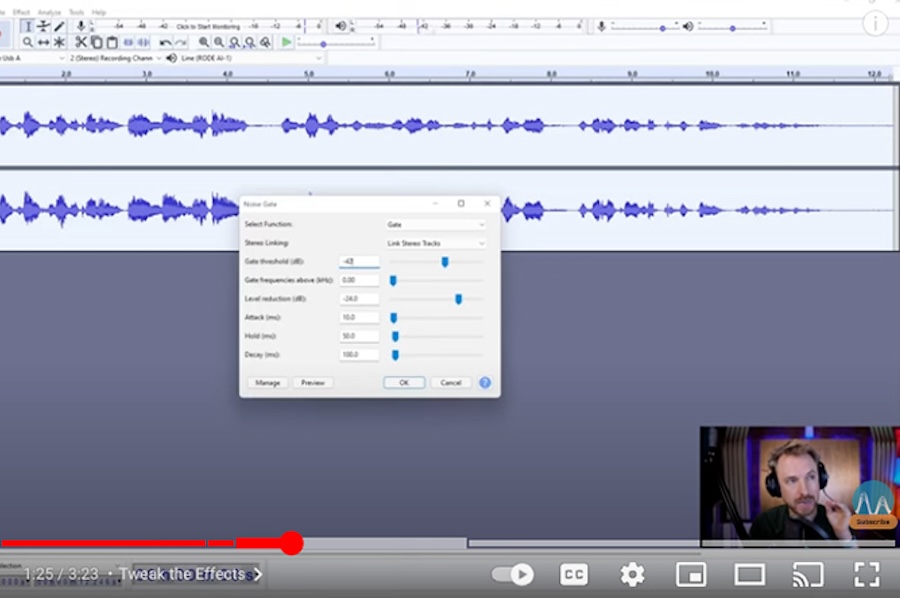Click the green Play-at-Speed button
Screen dimensions: 900x598
tap(286, 42)
